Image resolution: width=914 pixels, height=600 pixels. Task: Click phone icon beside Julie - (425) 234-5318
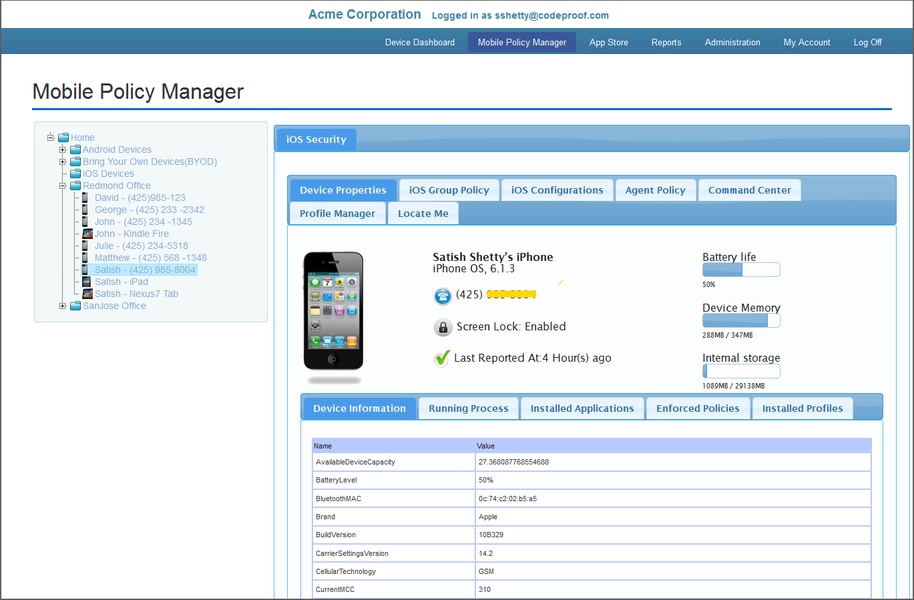tap(85, 245)
